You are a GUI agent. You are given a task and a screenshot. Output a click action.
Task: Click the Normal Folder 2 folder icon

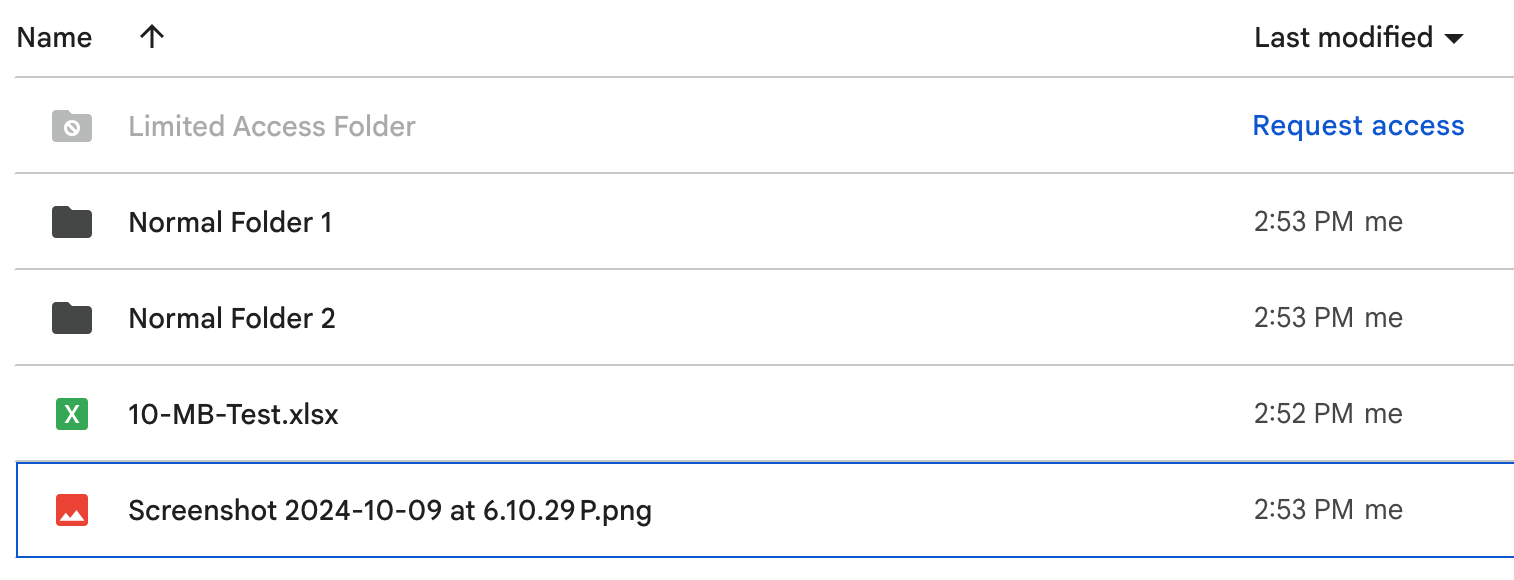tap(70, 318)
